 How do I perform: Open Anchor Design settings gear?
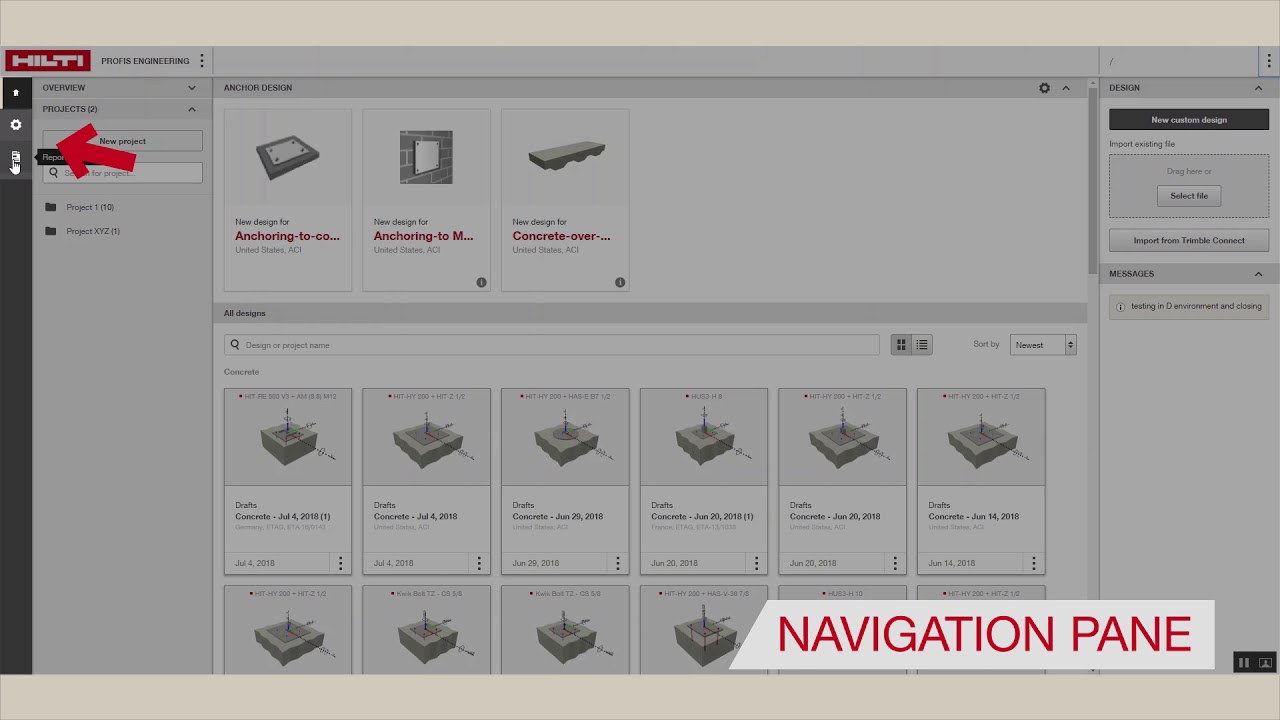(x=1044, y=88)
